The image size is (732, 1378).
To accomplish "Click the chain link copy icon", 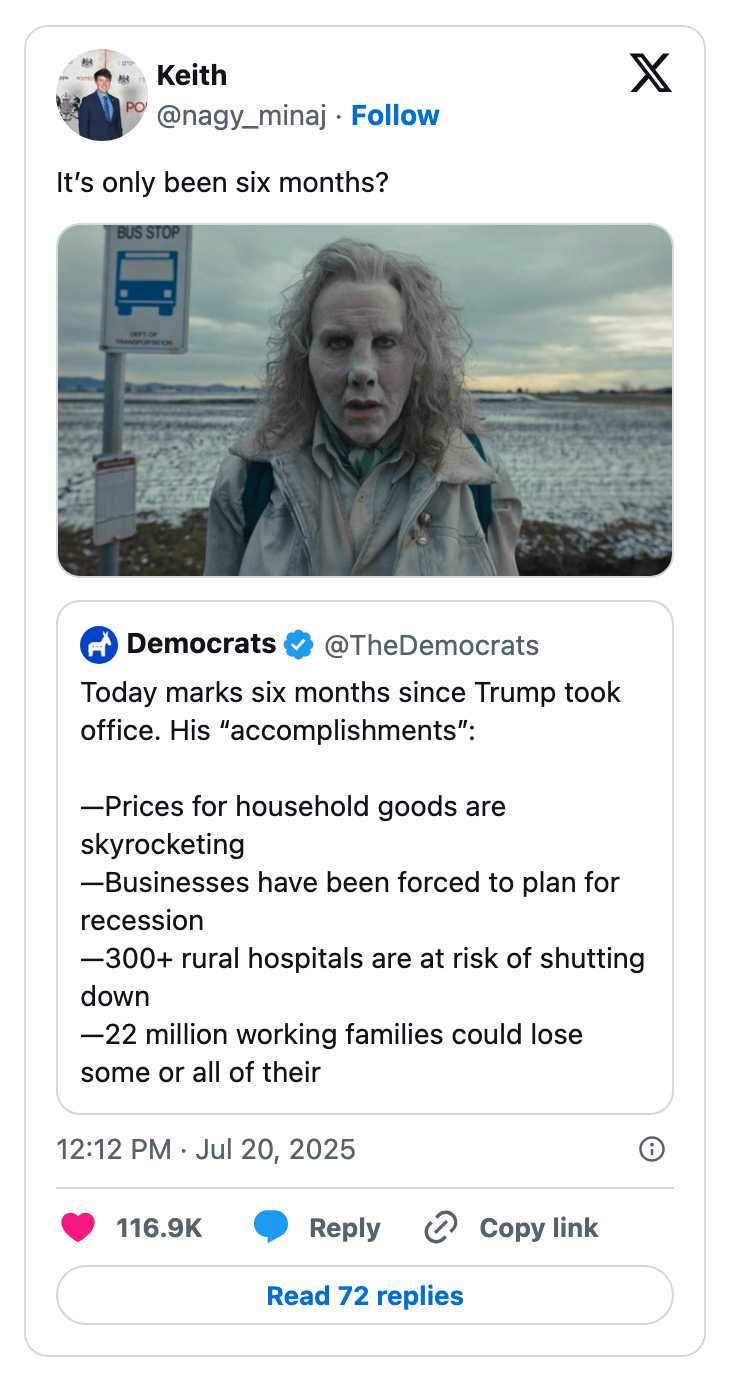I will 440,1227.
